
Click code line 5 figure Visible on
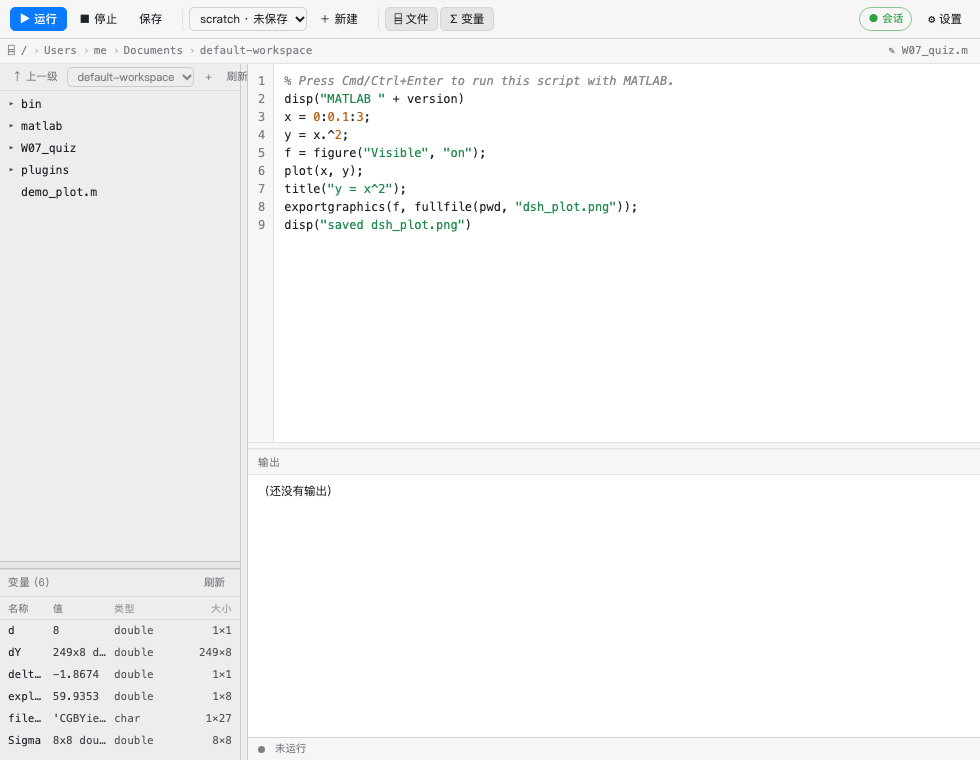point(384,152)
